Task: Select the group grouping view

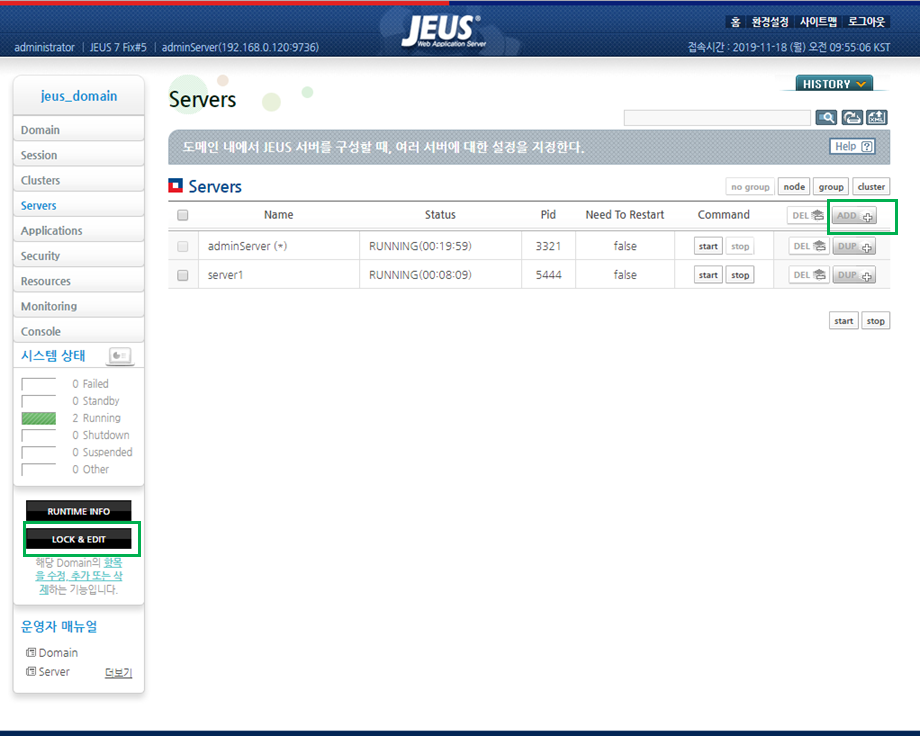Action: (831, 187)
